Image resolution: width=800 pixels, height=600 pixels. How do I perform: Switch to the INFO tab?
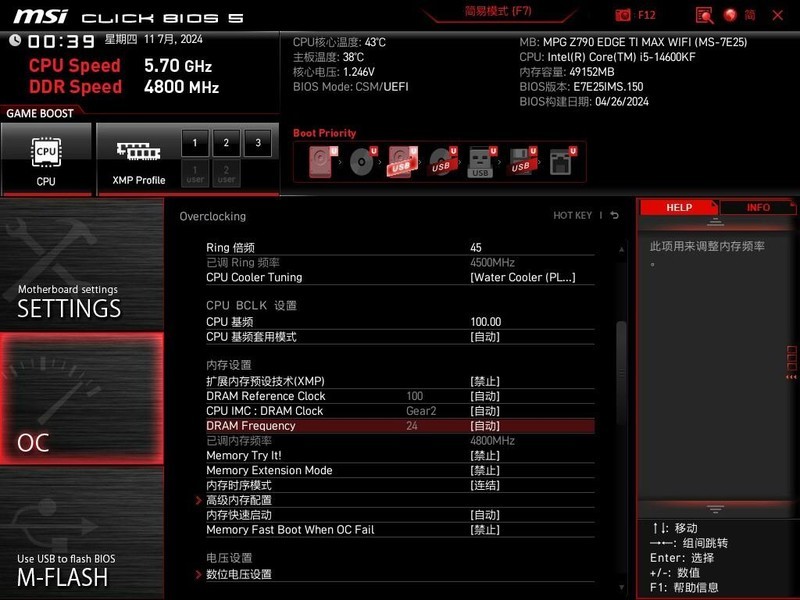759,207
